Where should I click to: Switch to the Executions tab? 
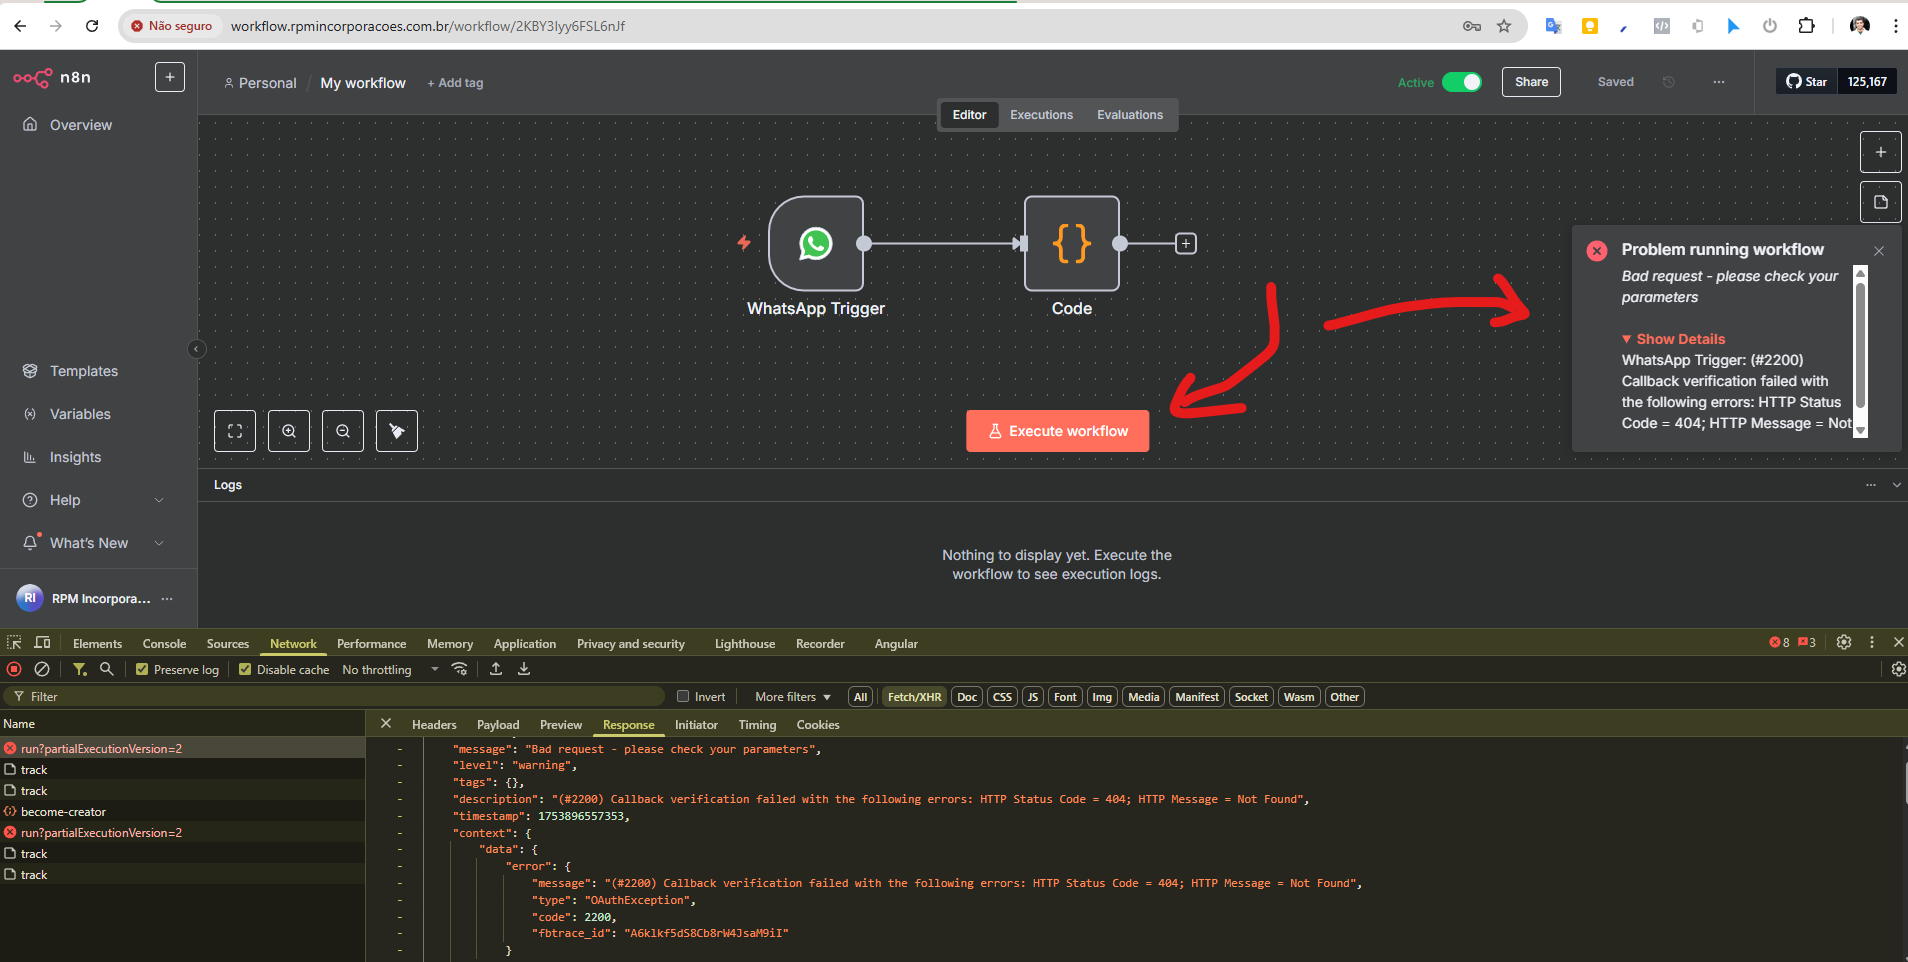pos(1041,115)
